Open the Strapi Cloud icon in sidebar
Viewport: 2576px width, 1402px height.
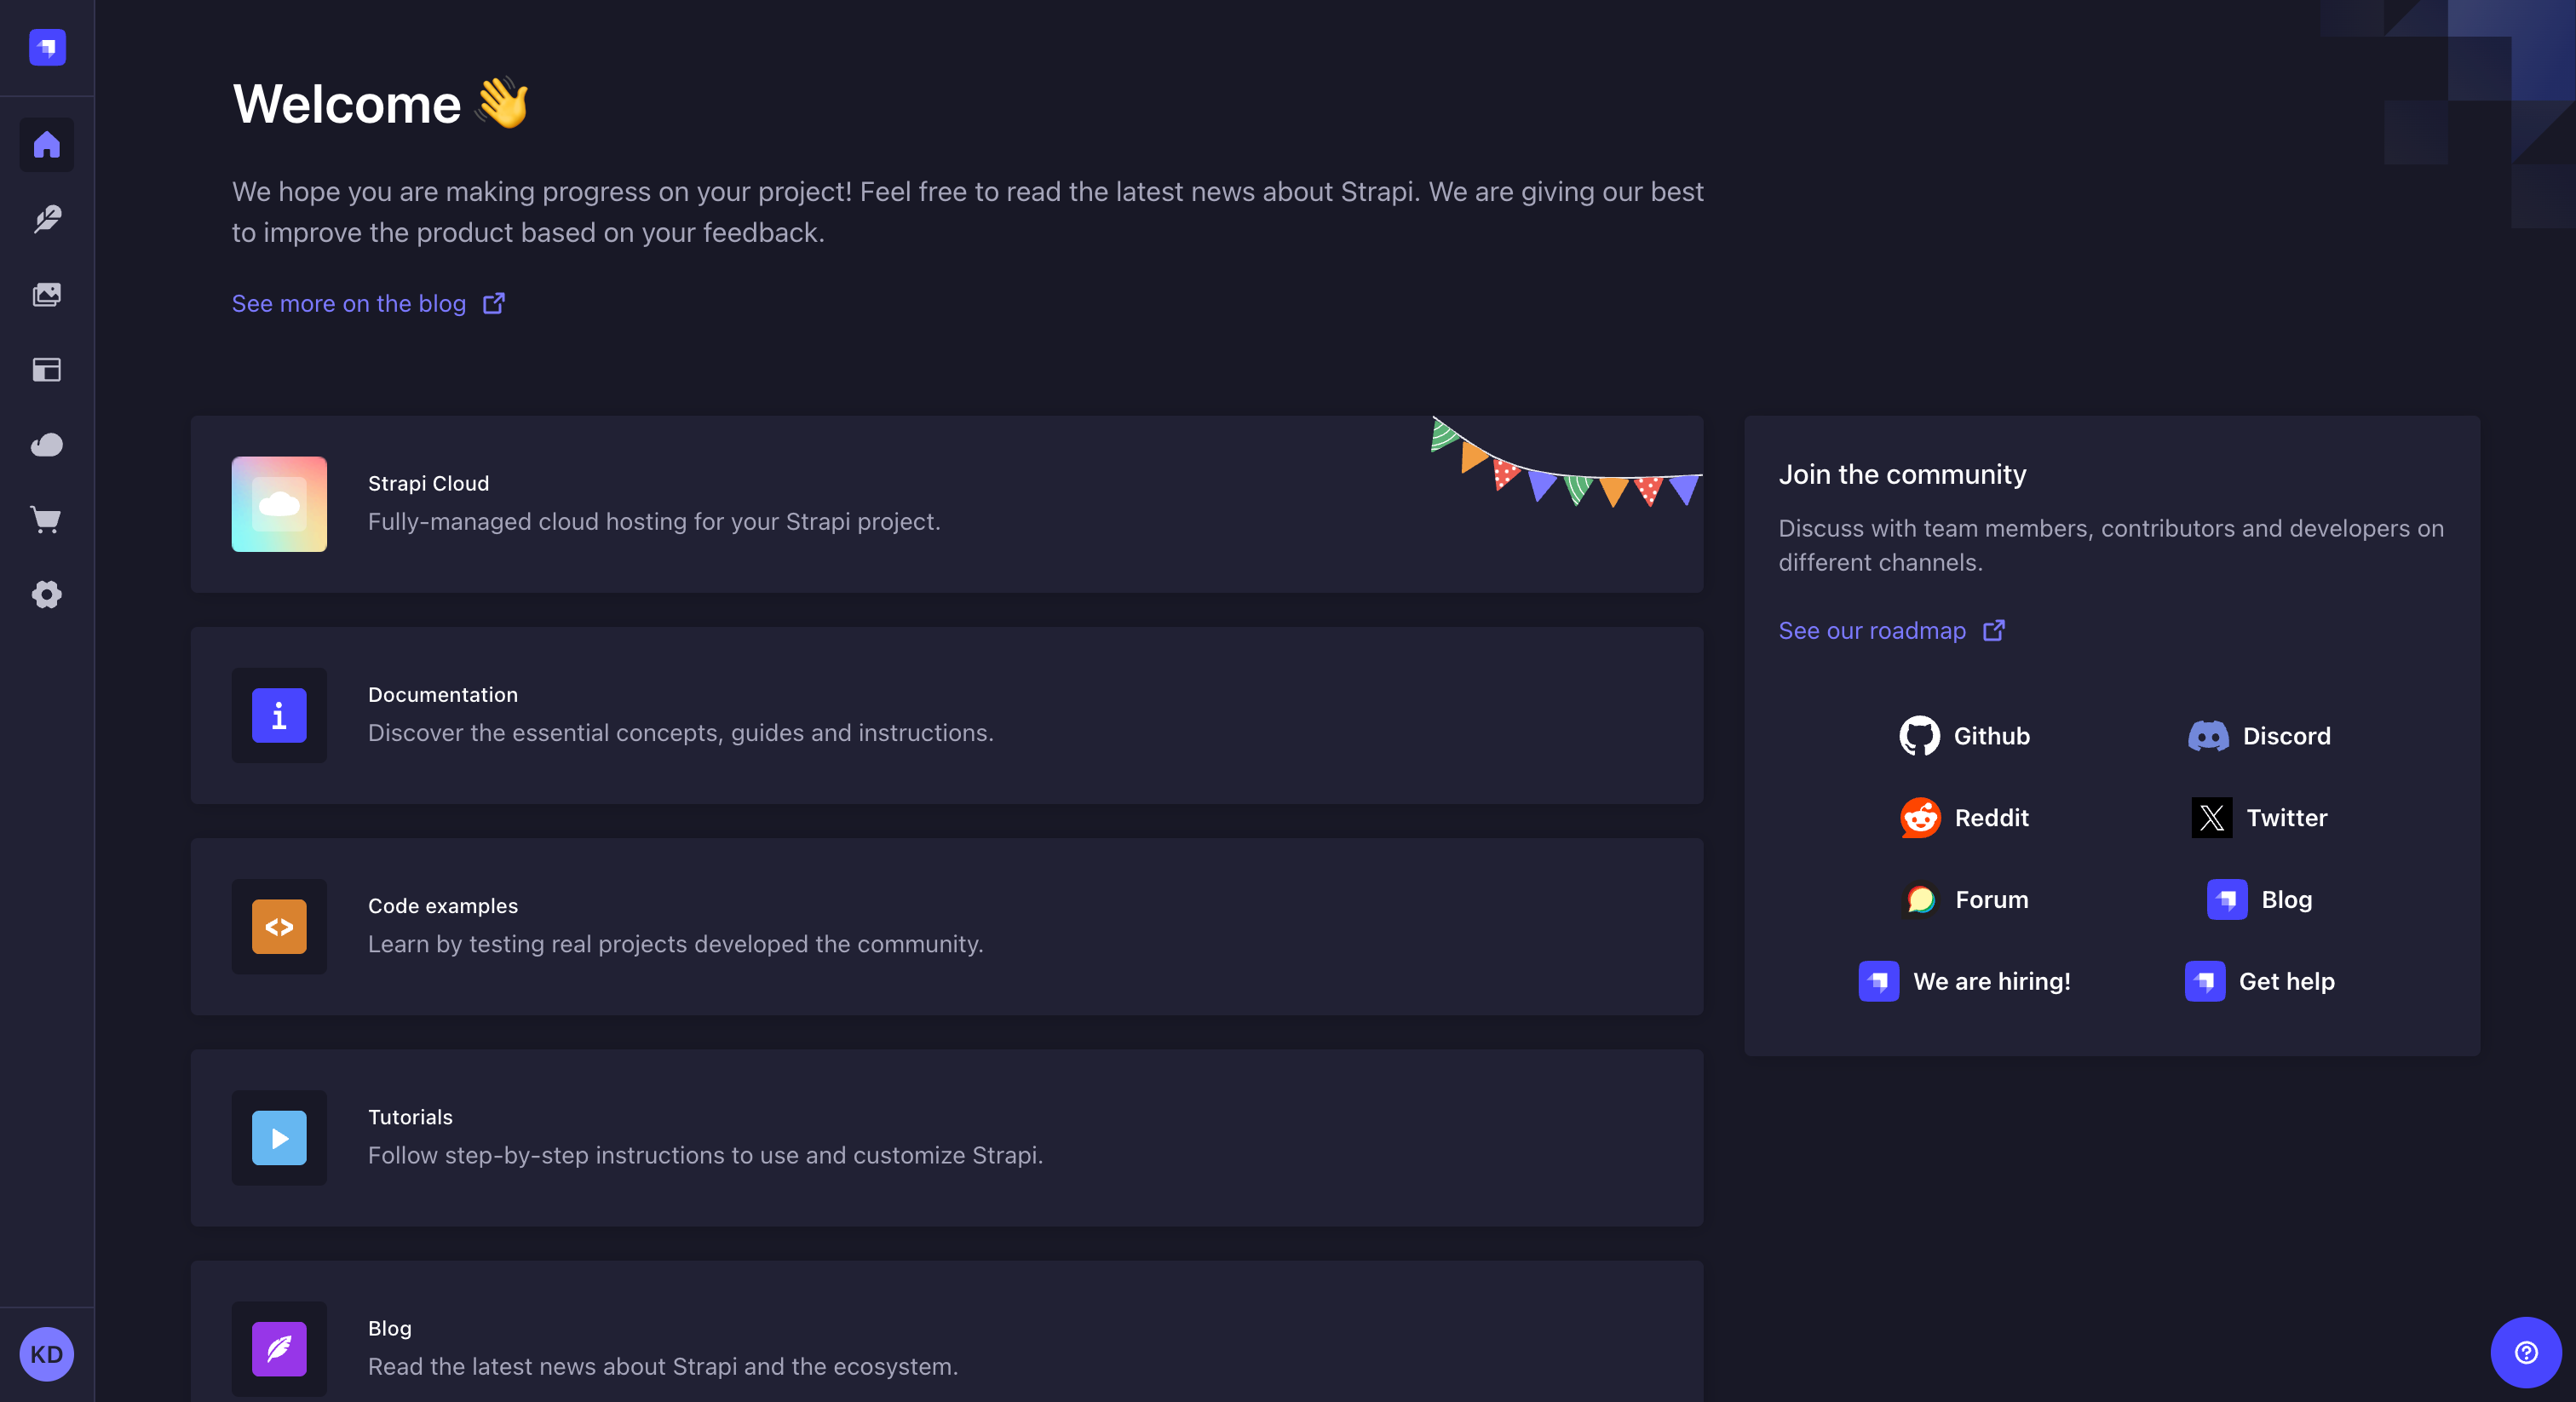click(x=46, y=444)
